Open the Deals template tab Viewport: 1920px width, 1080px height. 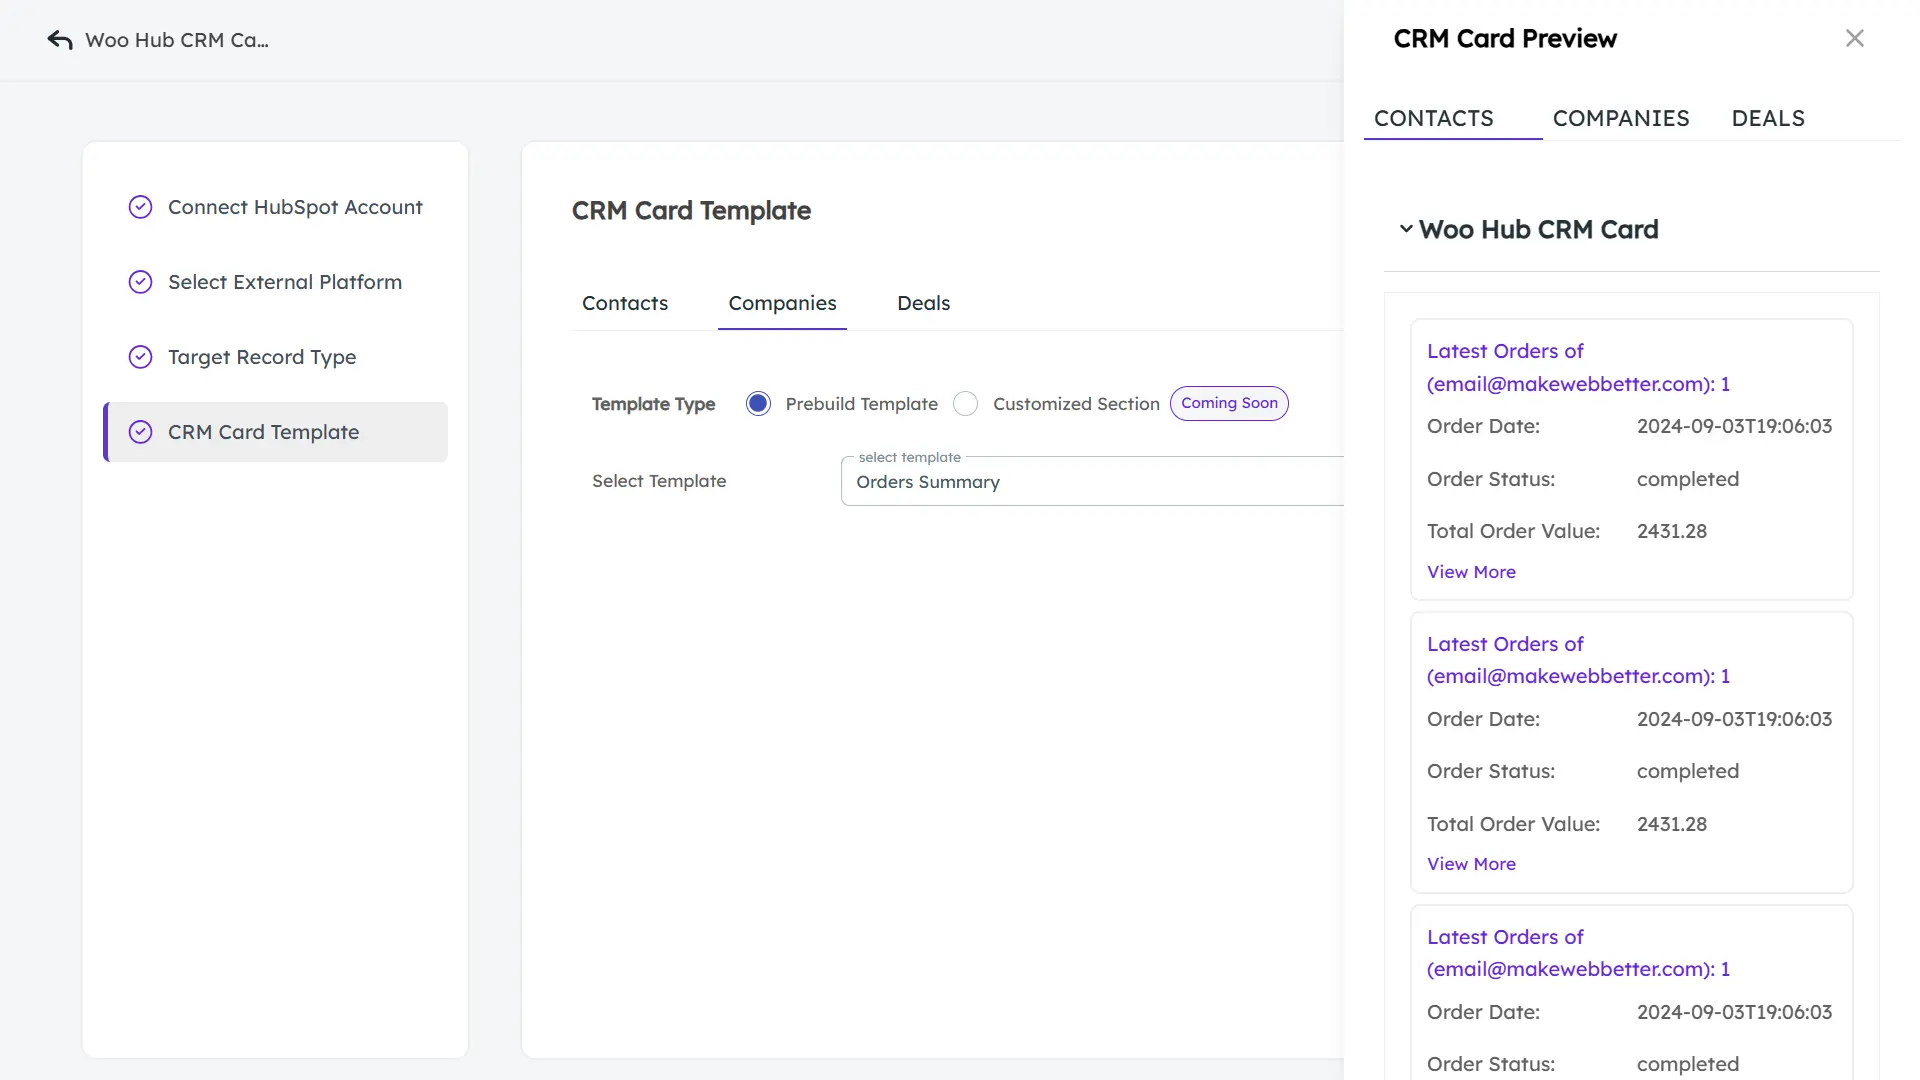pyautogui.click(x=923, y=303)
